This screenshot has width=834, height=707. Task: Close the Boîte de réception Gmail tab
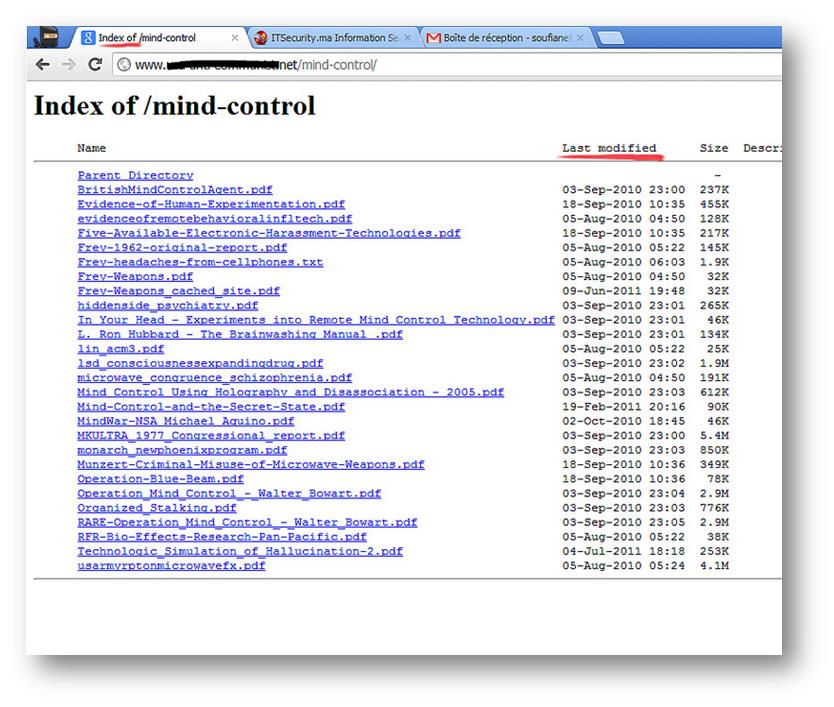click(x=580, y=38)
